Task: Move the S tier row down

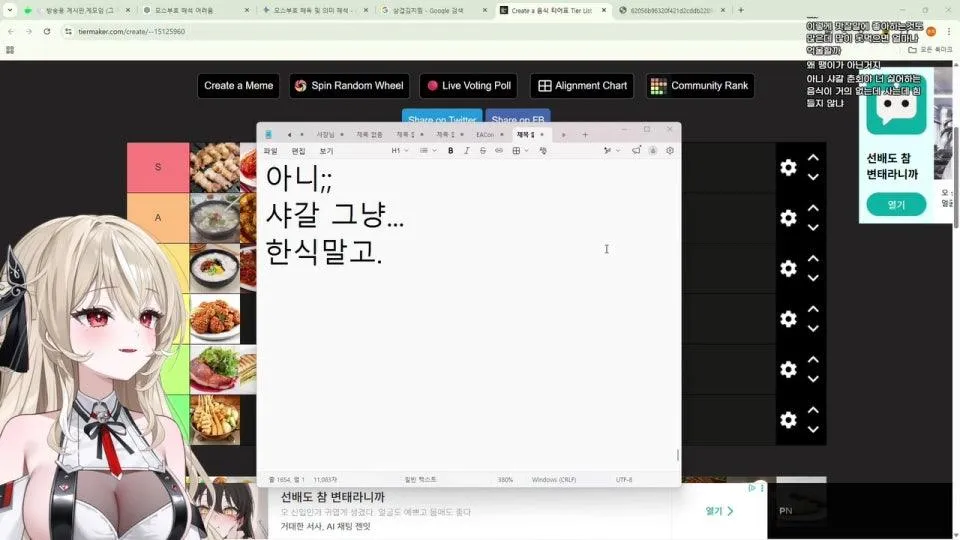Action: (x=813, y=177)
